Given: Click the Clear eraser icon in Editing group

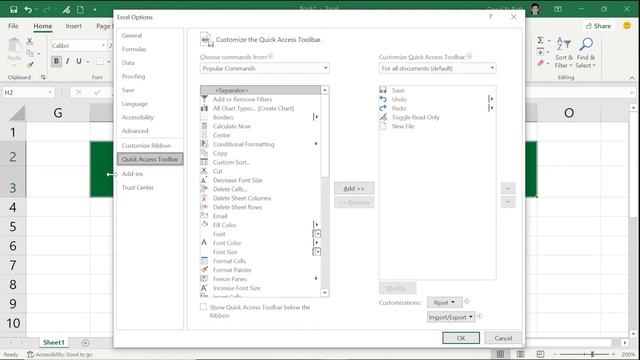Looking at the screenshot, I should [x=541, y=63].
